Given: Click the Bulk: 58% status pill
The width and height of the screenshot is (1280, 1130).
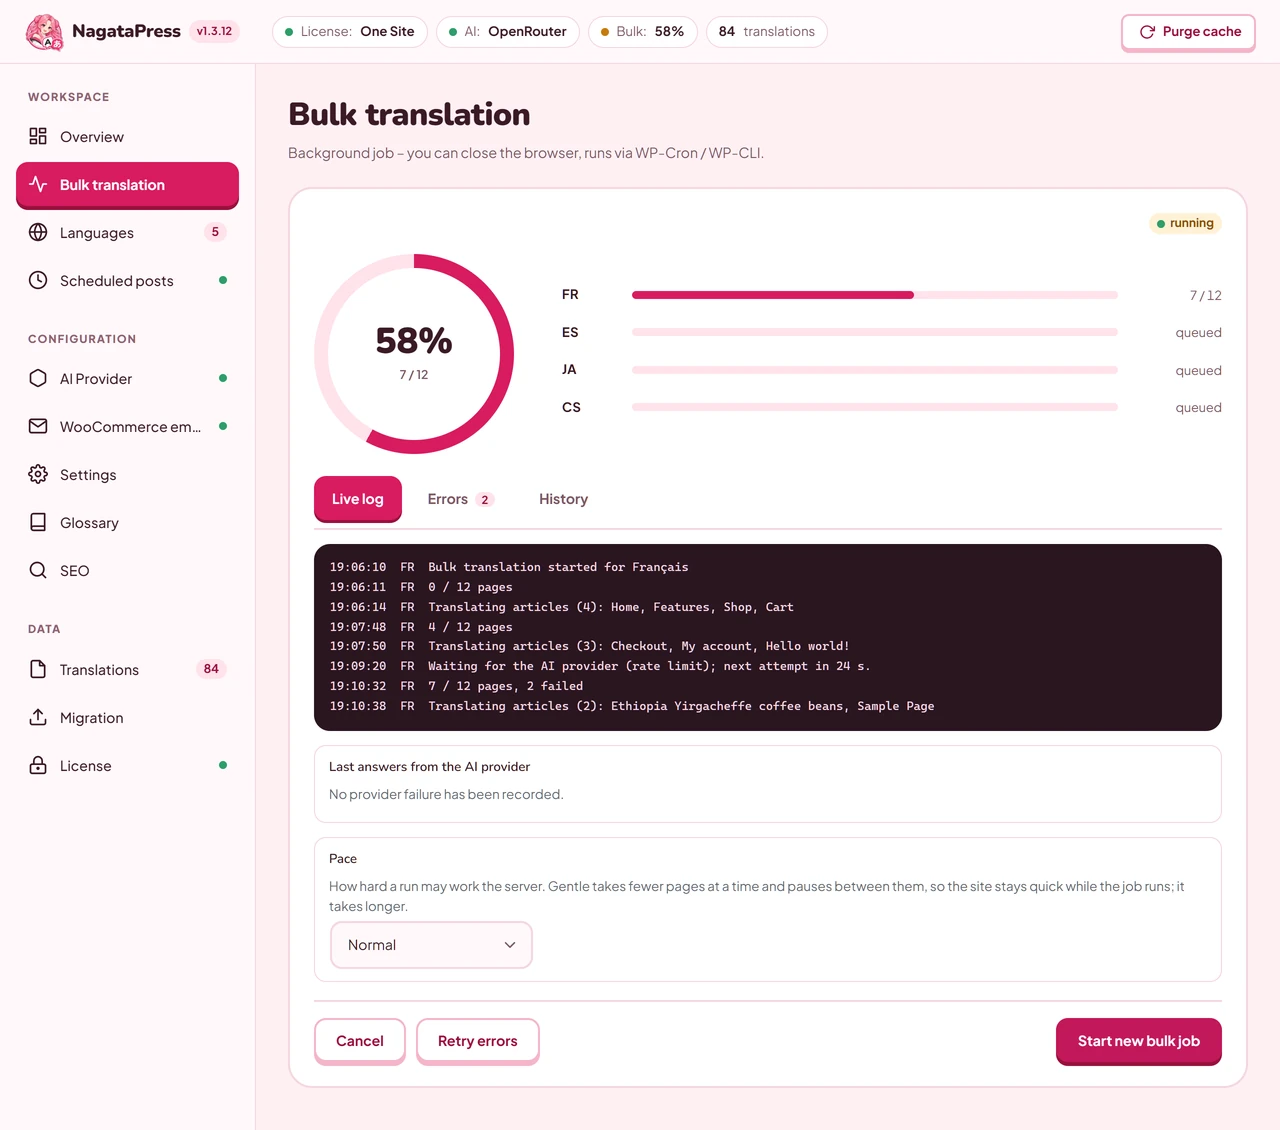Looking at the screenshot, I should (643, 32).
